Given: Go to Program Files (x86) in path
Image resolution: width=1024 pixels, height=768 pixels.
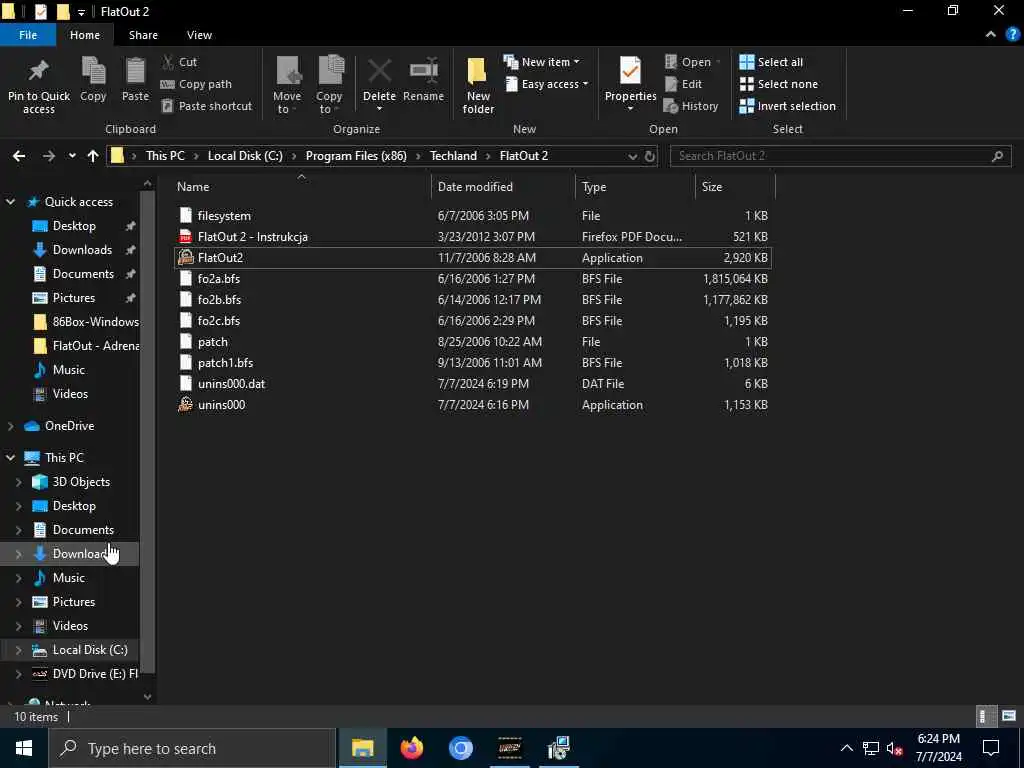Looking at the screenshot, I should pos(356,156).
